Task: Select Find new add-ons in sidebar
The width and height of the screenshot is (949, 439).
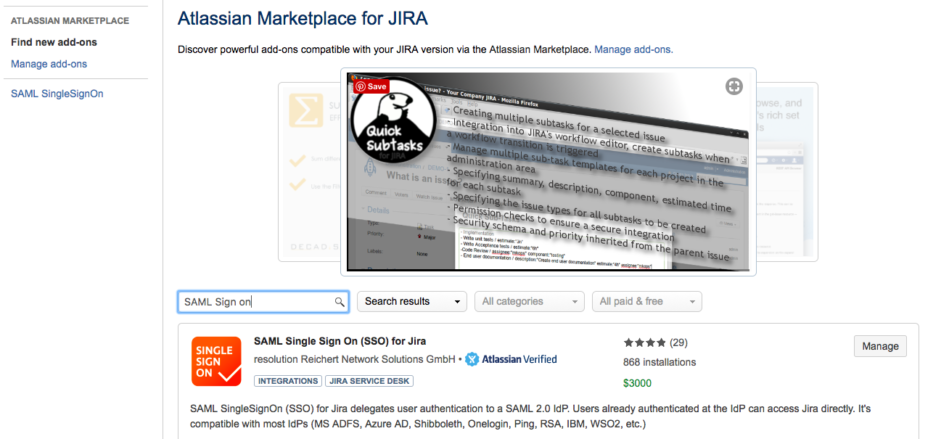Action: [x=54, y=42]
